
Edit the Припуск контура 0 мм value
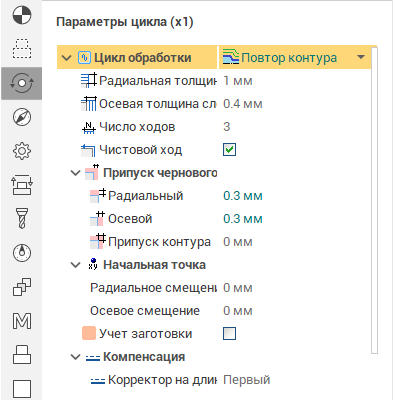coord(238,242)
